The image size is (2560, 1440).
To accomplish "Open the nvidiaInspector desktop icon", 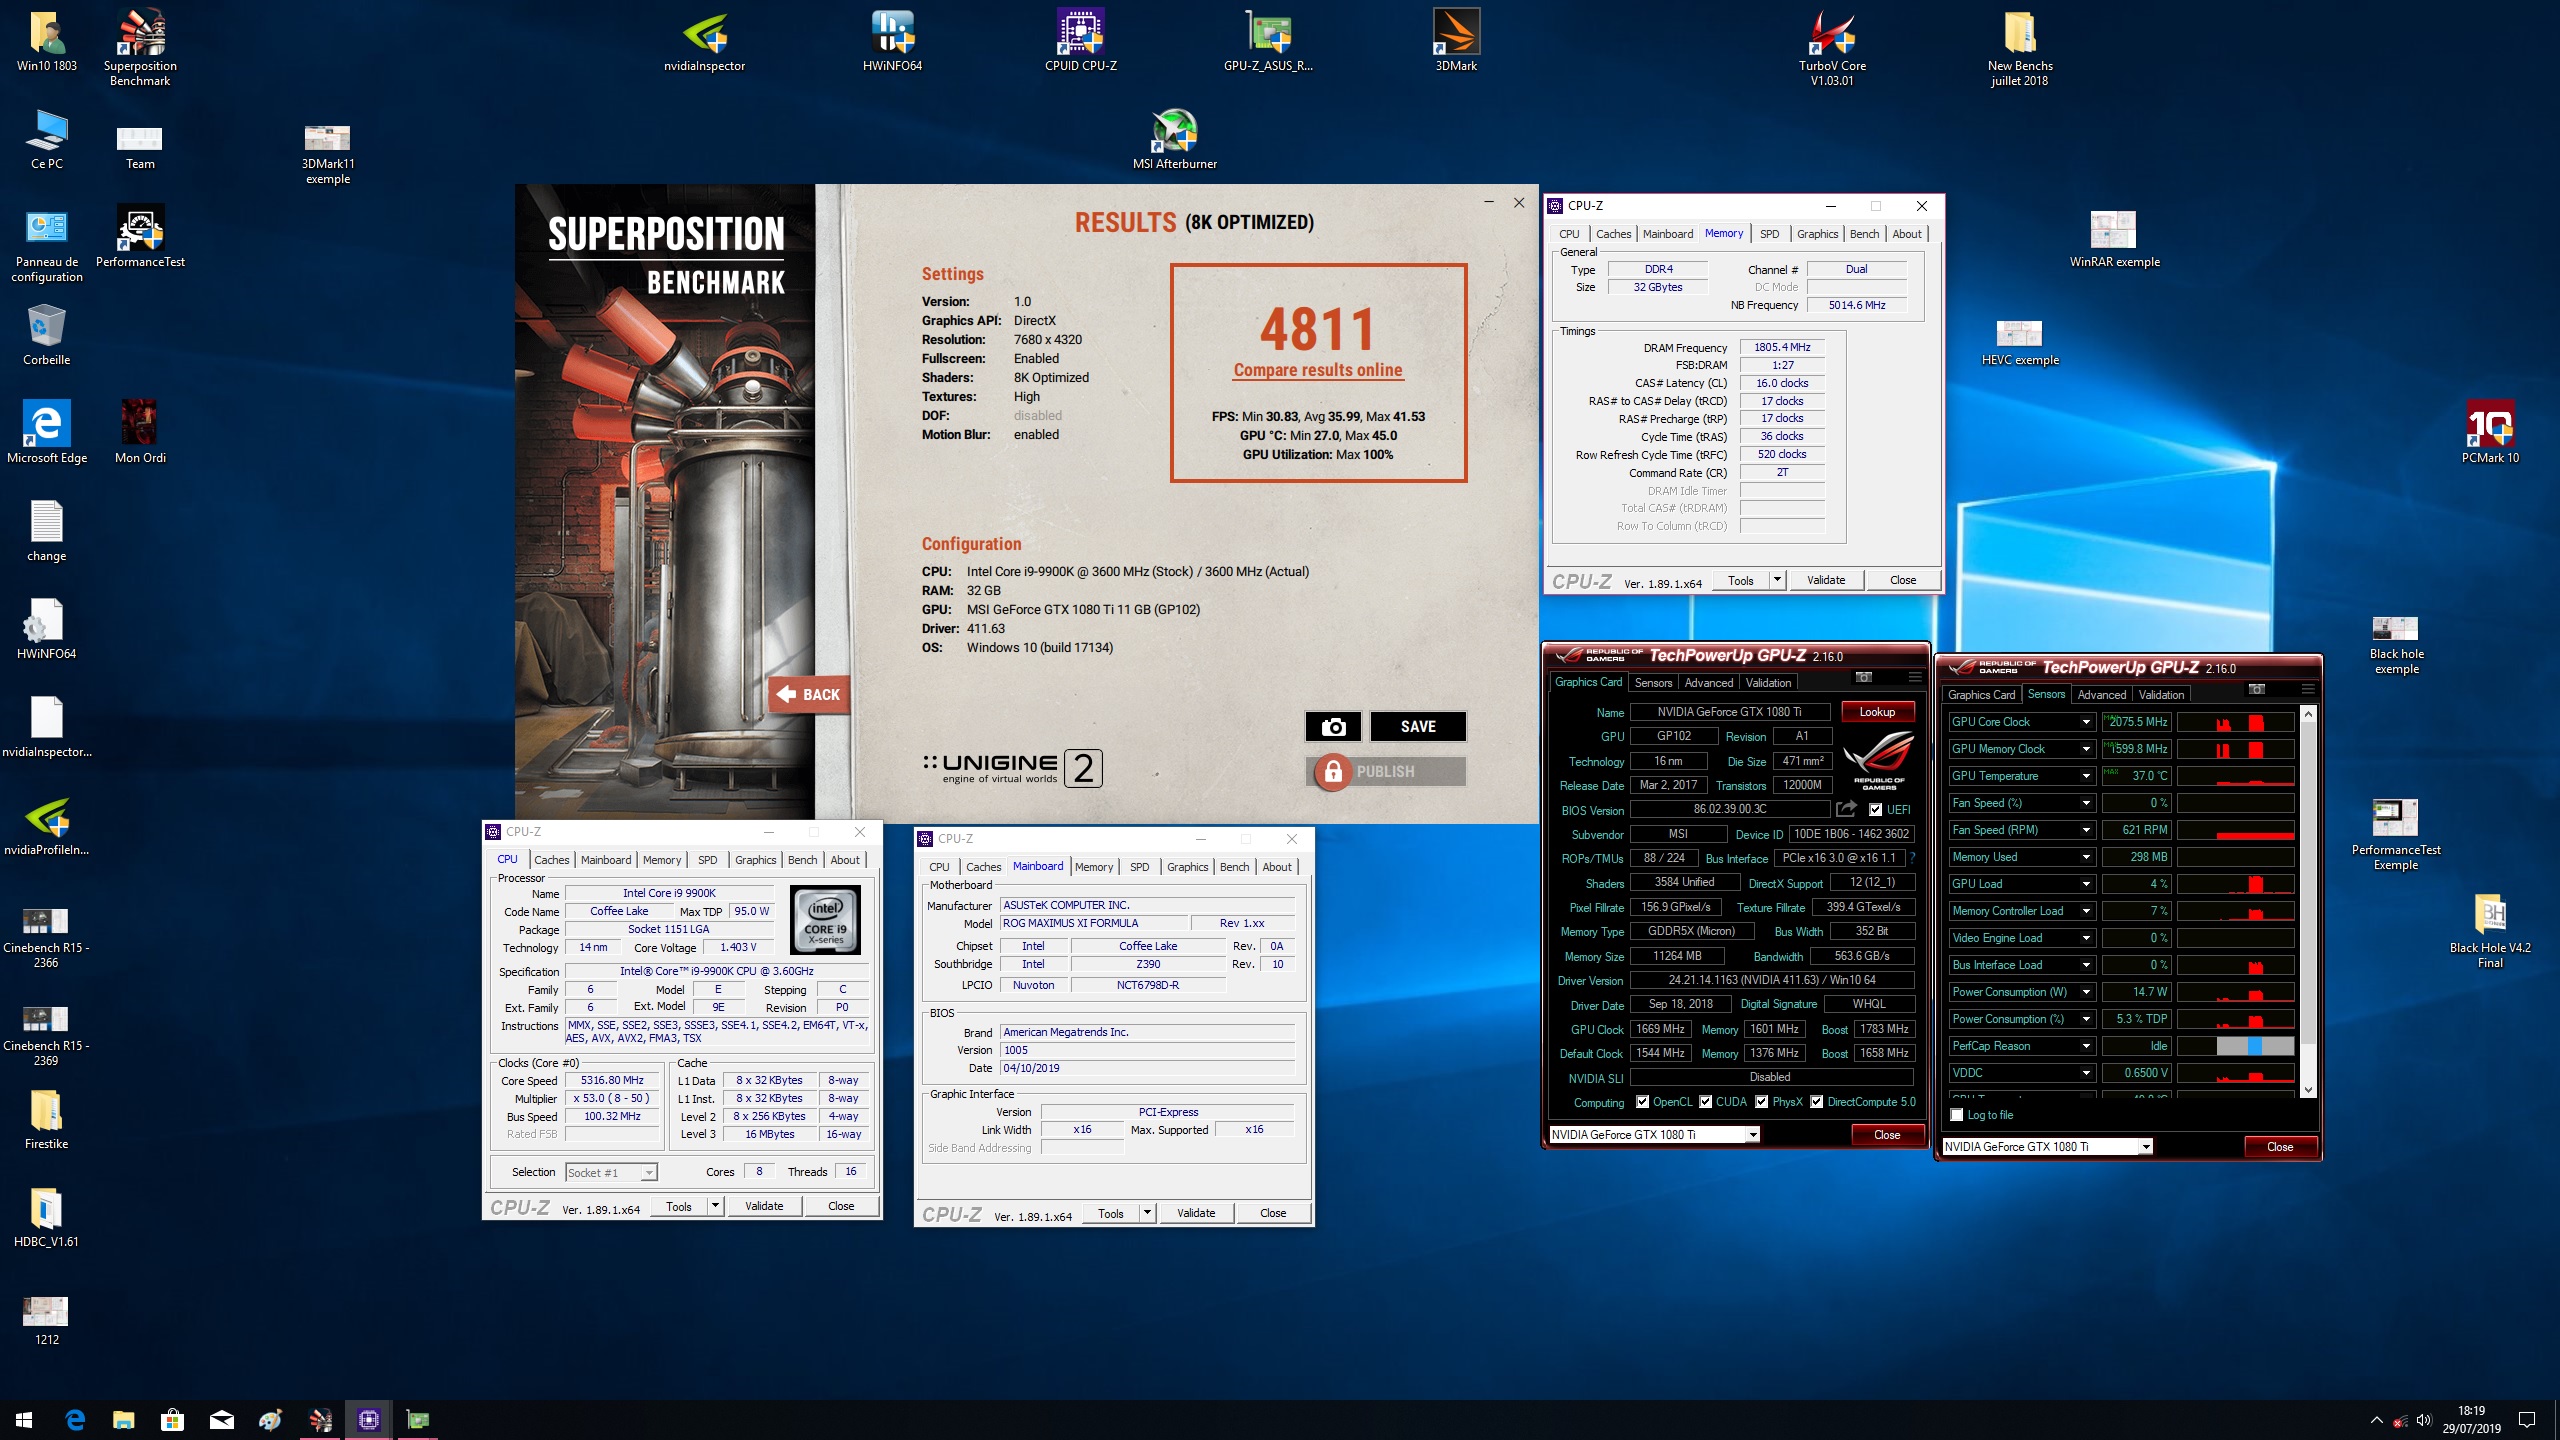I will [704, 41].
